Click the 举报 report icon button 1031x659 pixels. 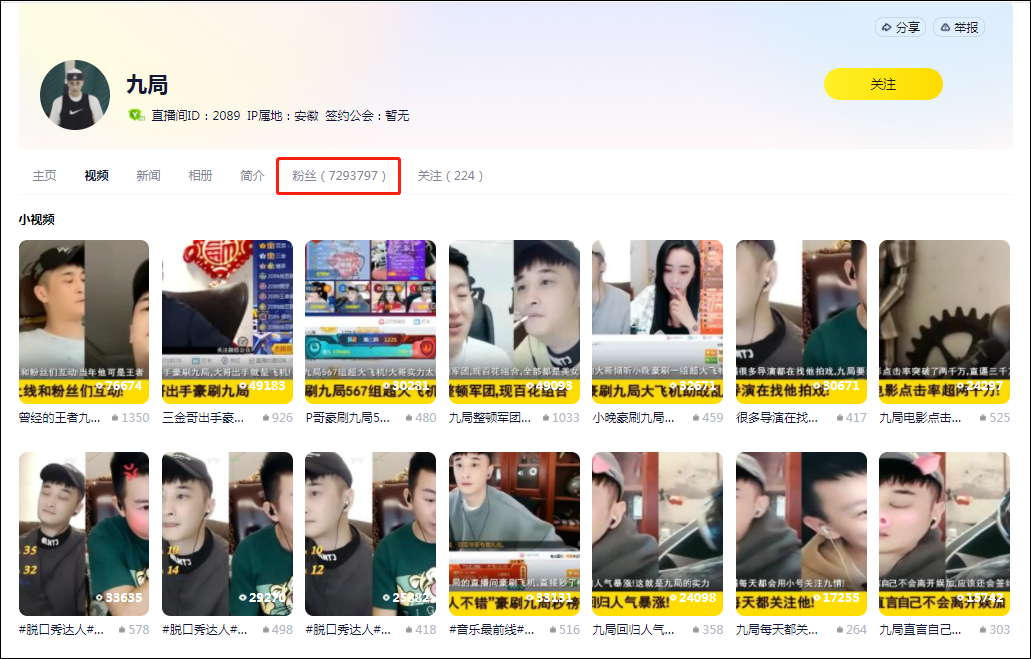(x=959, y=27)
